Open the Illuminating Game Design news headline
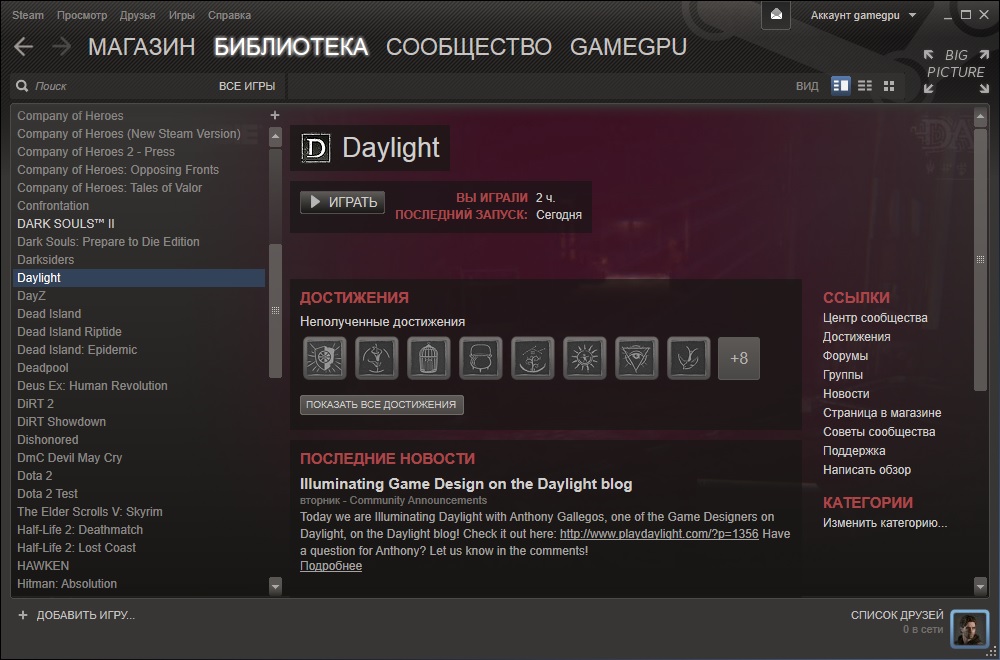This screenshot has height=660, width=1000. (x=466, y=484)
